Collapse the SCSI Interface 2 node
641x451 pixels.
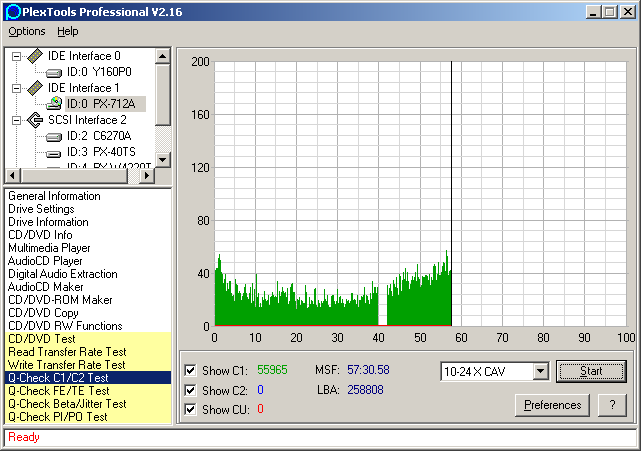[x=16, y=120]
